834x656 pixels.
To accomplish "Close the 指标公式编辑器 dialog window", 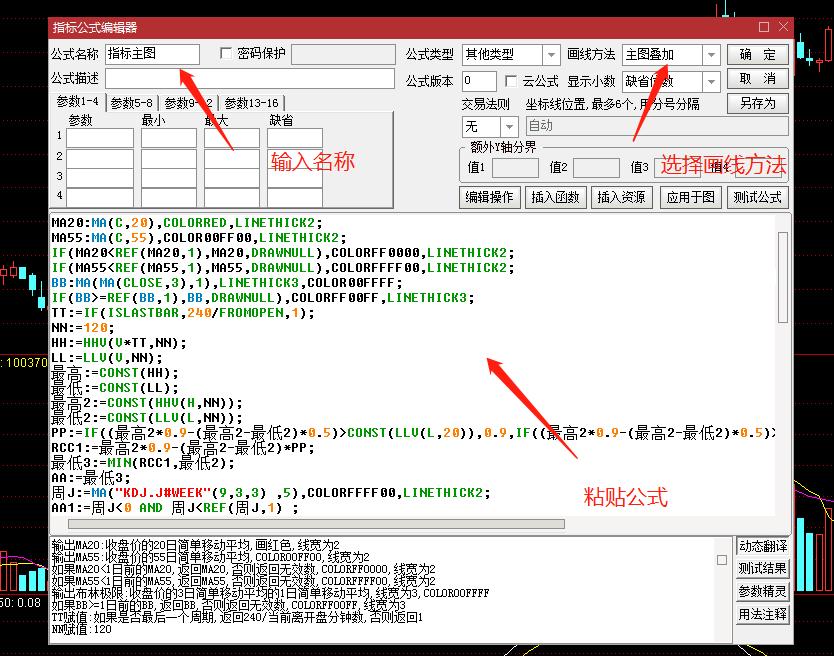I will [x=784, y=28].
